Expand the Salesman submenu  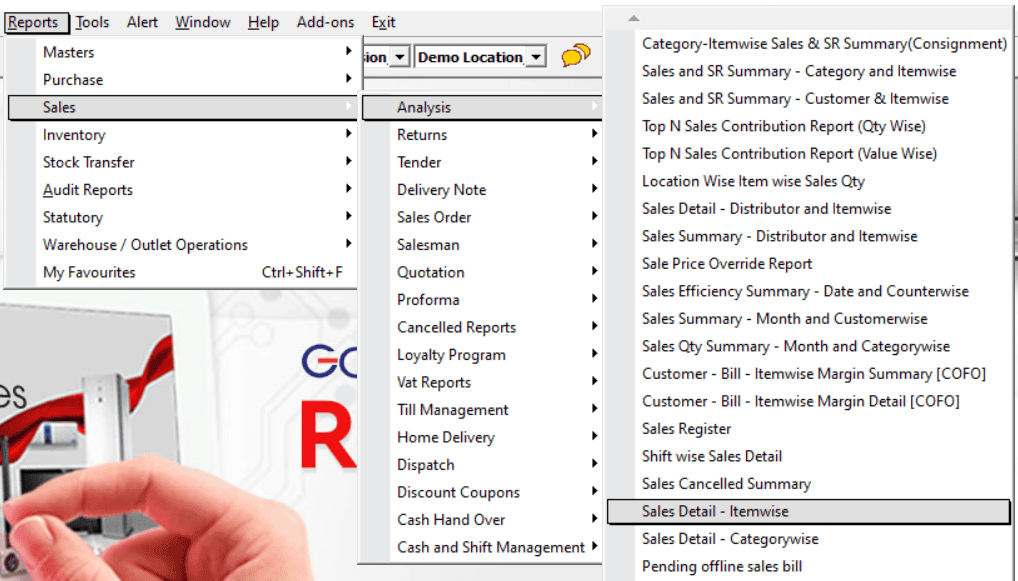pyautogui.click(x=482, y=245)
